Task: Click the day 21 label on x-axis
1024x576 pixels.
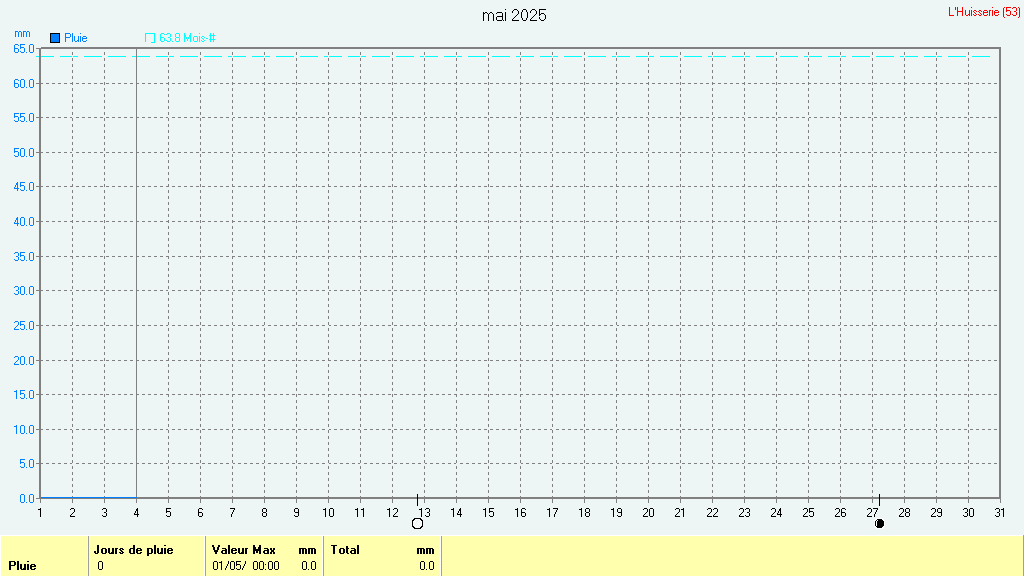Action: [680, 513]
